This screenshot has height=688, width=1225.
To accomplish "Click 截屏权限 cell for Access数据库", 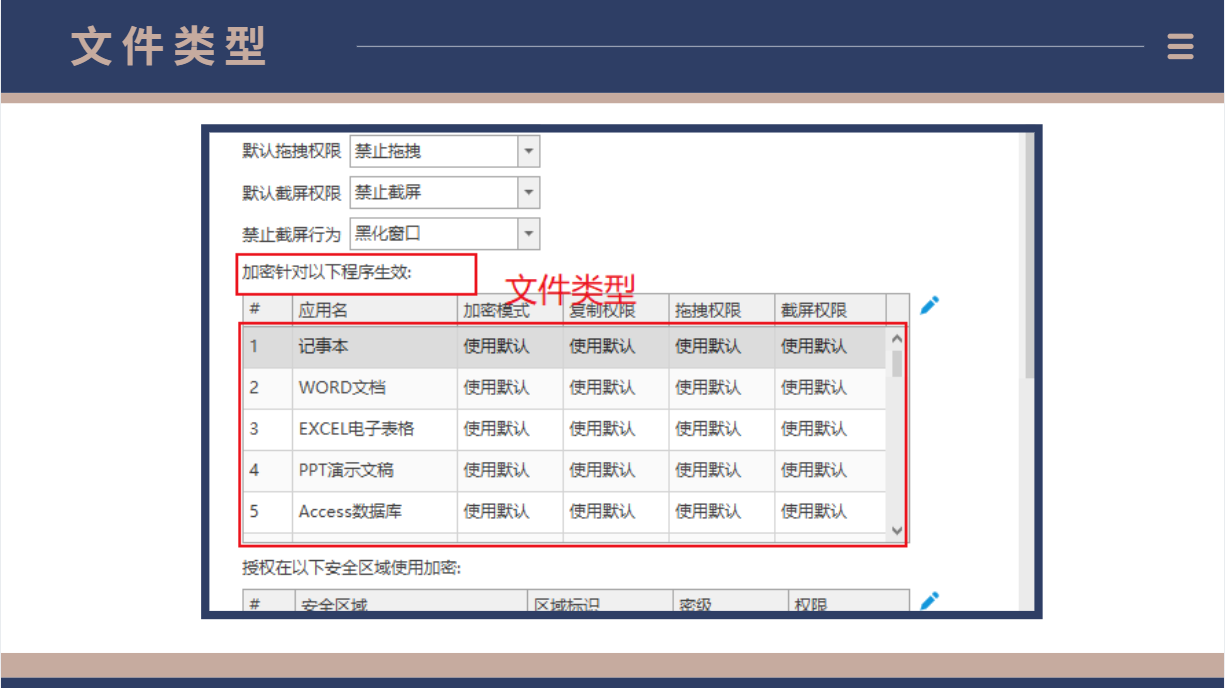I will click(x=826, y=511).
